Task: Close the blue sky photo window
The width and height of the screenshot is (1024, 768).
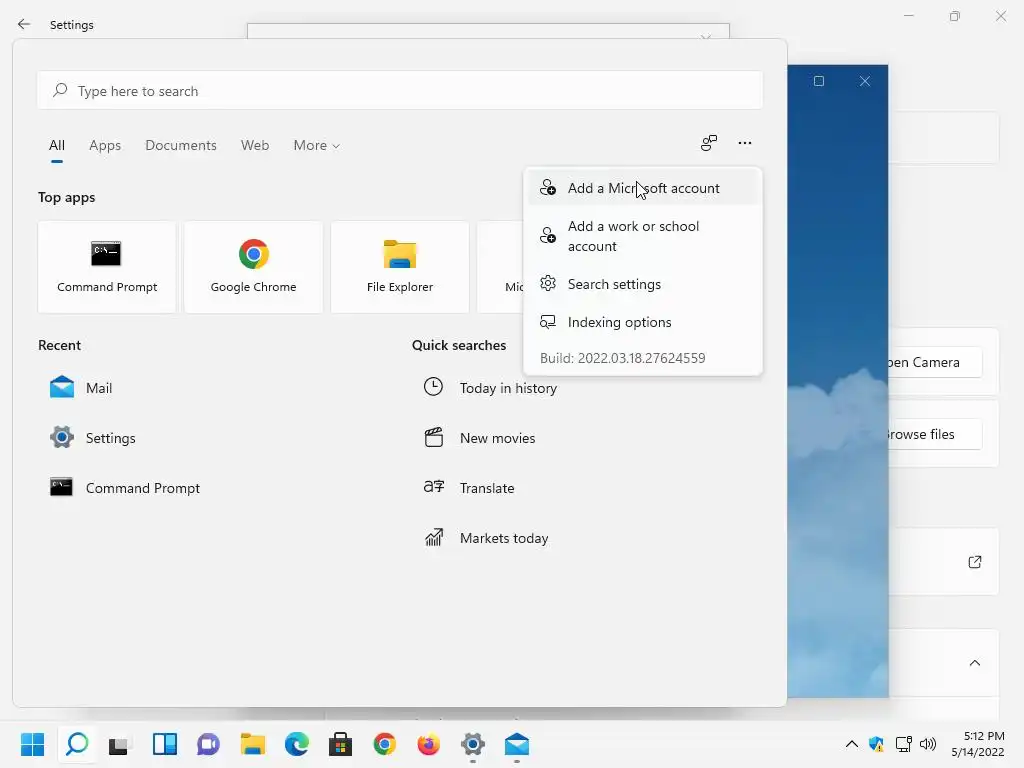Action: click(x=864, y=81)
